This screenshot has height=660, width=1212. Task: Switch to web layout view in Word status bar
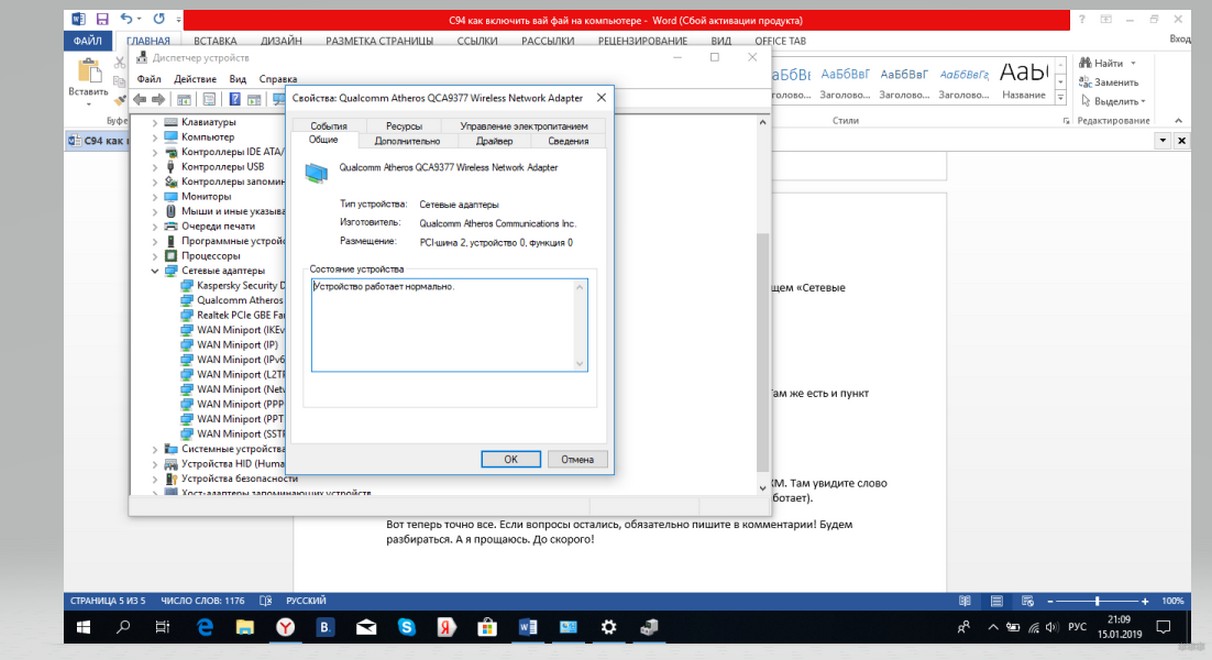click(x=1027, y=601)
